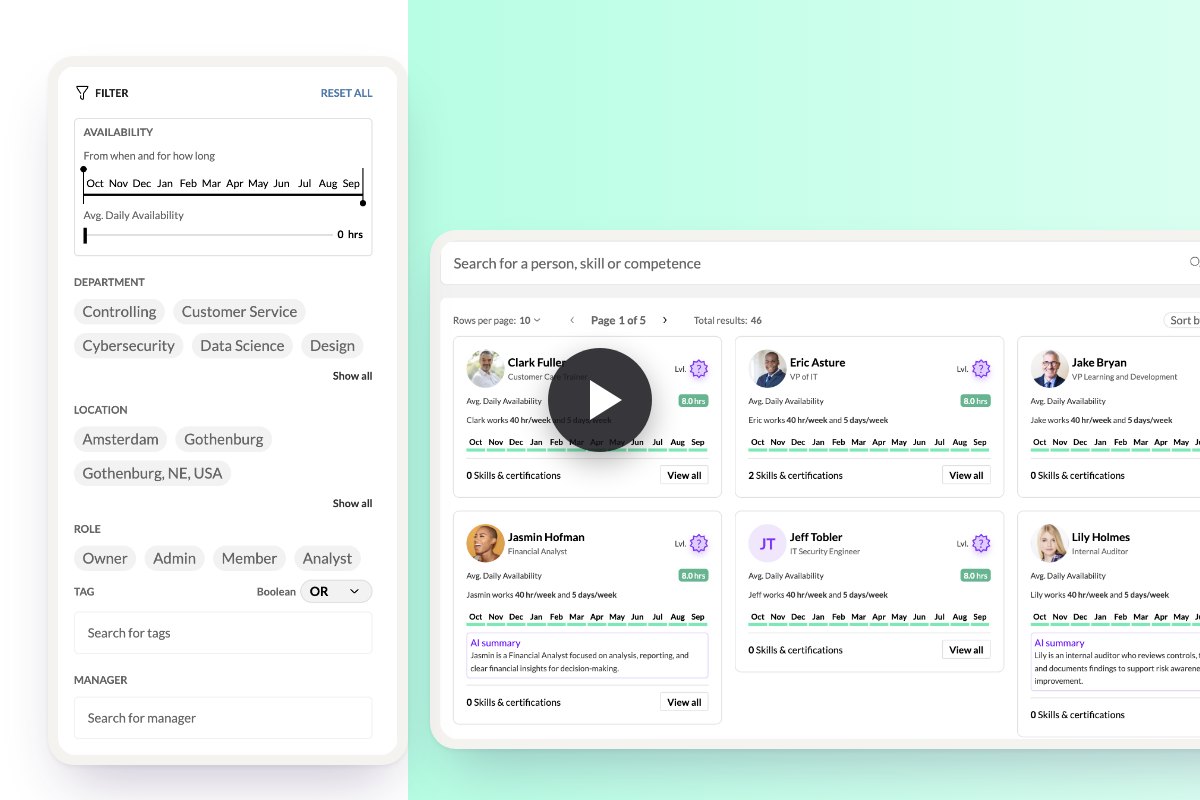This screenshot has width=1200, height=800.
Task: Go to the previous results page
Action: click(572, 321)
